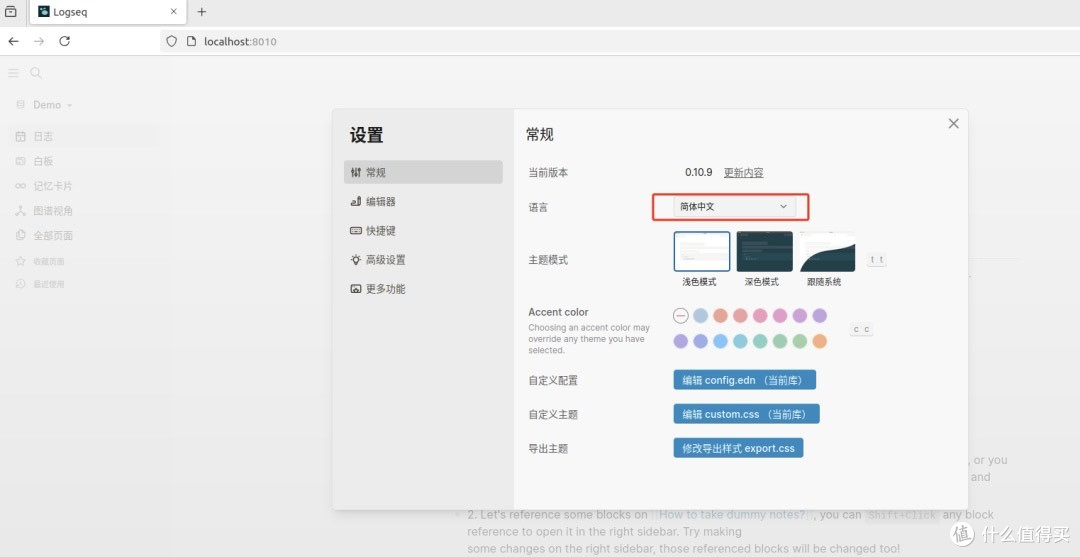Open a new browser tab with plus
Image resolution: width=1080 pixels, height=557 pixels.
coord(202,12)
